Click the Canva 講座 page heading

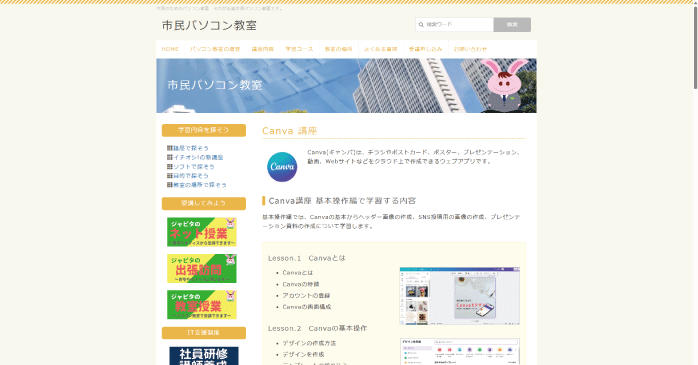tap(289, 131)
